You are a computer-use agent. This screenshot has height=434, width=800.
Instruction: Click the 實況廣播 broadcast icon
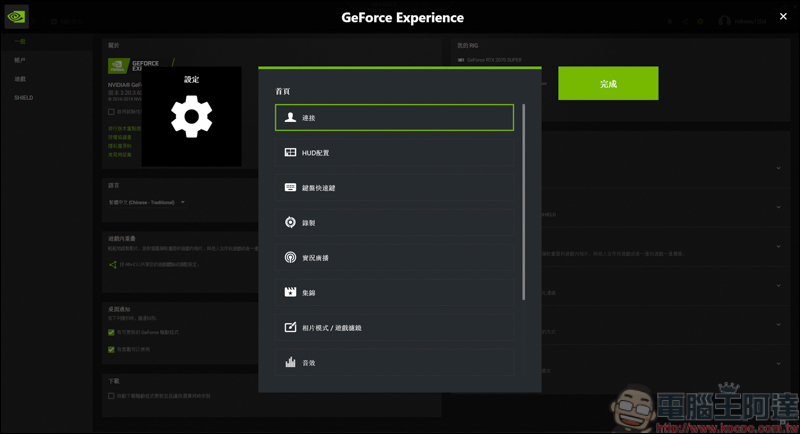click(x=290, y=258)
